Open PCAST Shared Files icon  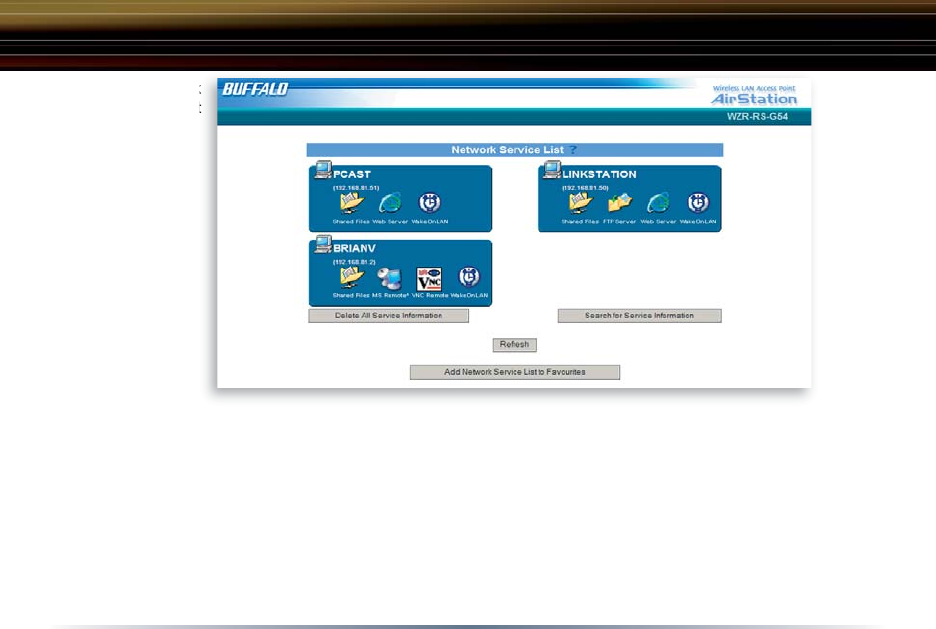point(351,204)
